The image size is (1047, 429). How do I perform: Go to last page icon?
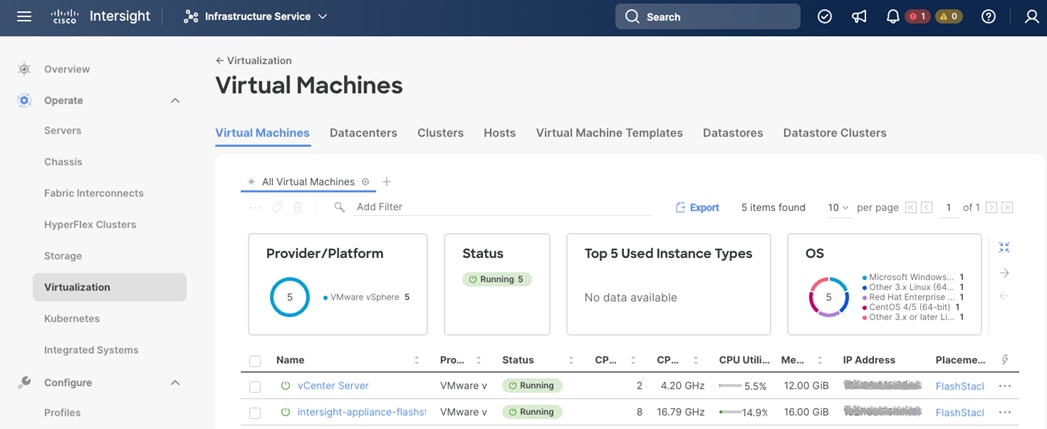point(1007,208)
